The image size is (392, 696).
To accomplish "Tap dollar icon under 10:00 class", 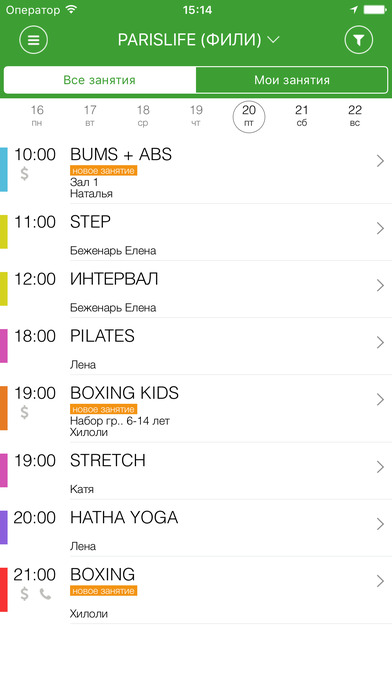I will [24, 174].
